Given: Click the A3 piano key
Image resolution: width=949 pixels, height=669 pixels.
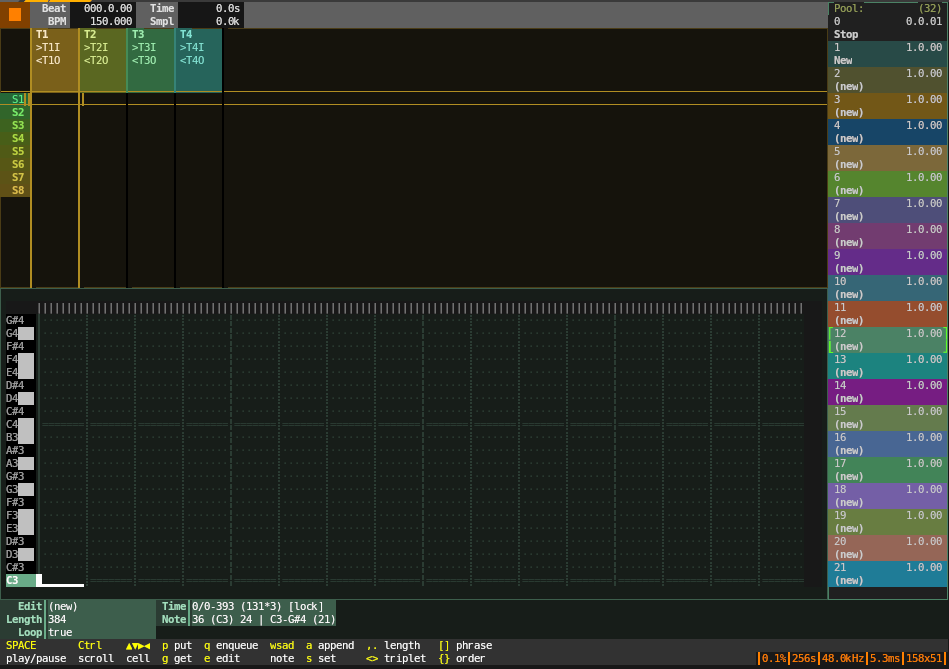Looking at the screenshot, I should tap(20, 463).
